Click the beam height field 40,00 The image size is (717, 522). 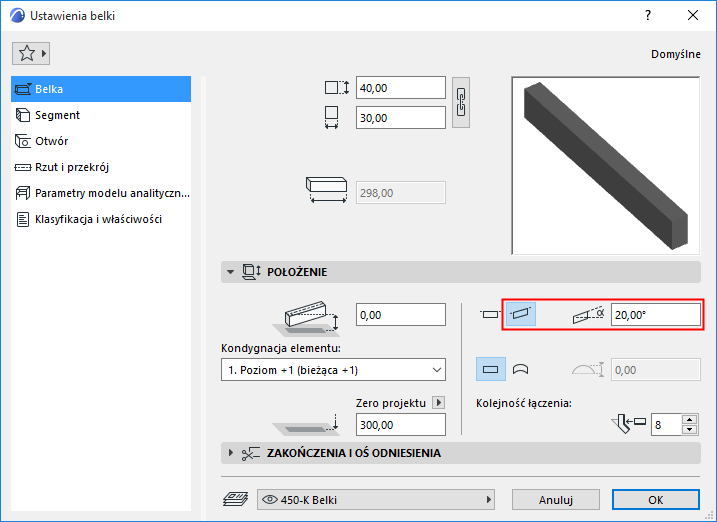pos(401,88)
